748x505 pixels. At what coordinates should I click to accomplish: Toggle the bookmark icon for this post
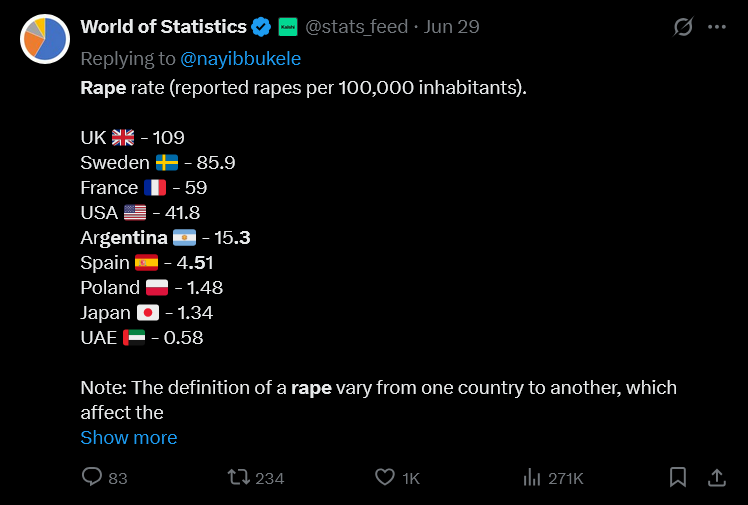tap(678, 477)
